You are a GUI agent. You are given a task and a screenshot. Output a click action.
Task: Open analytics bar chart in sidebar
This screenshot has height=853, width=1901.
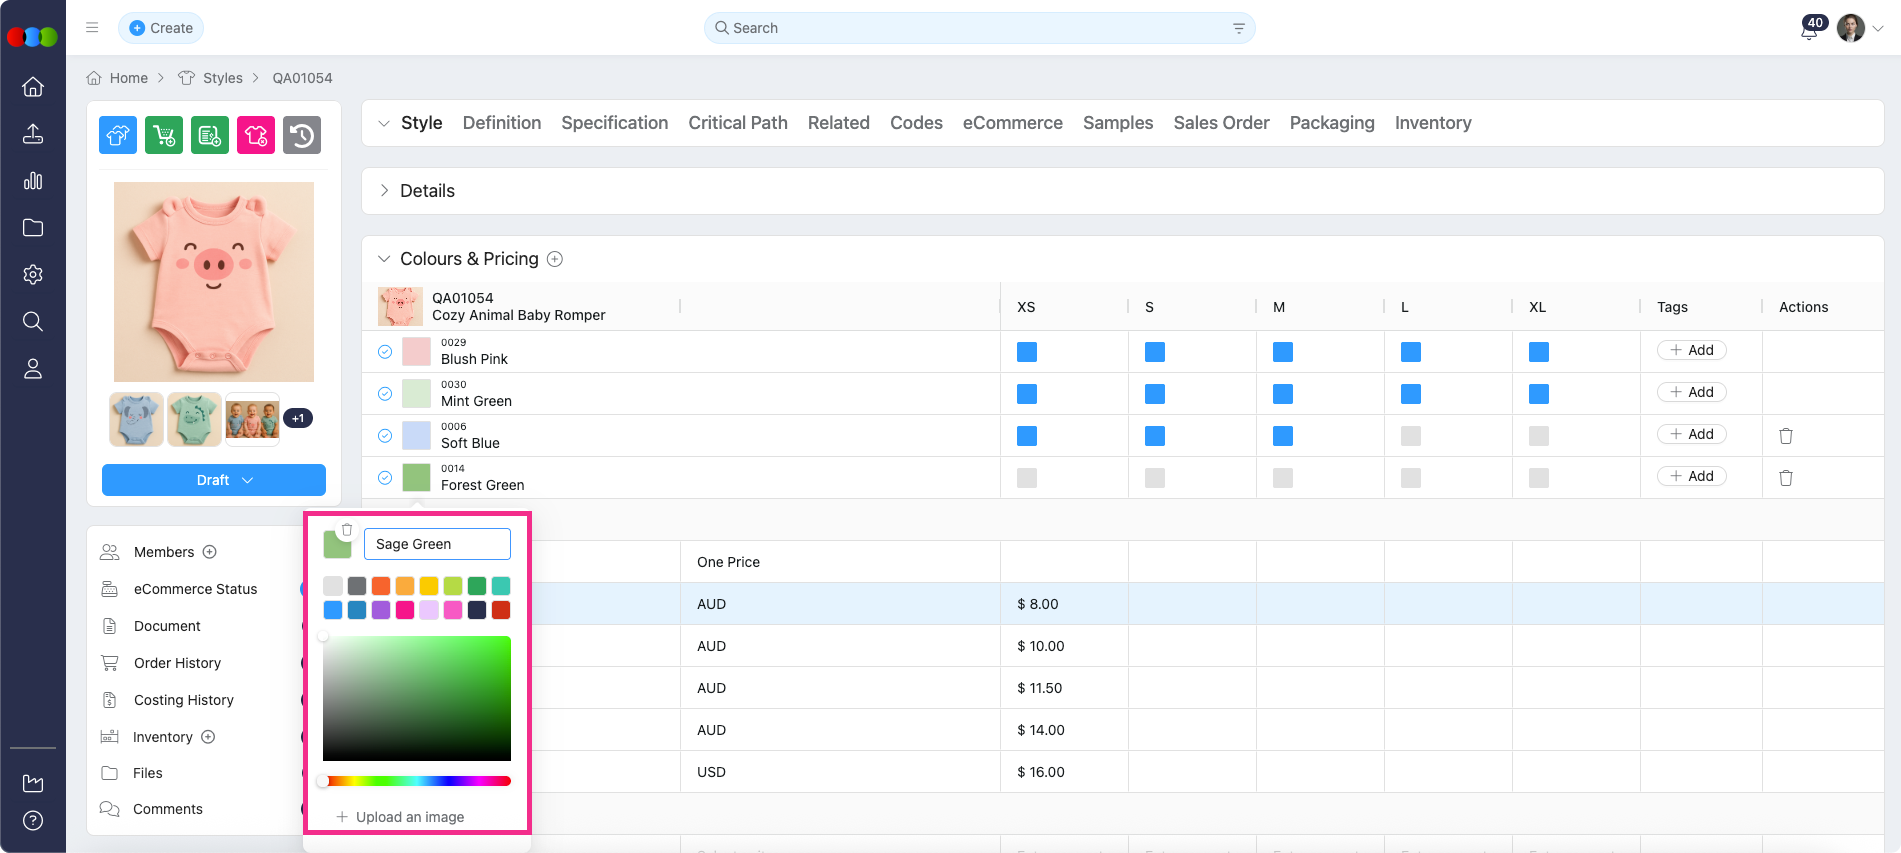33,181
